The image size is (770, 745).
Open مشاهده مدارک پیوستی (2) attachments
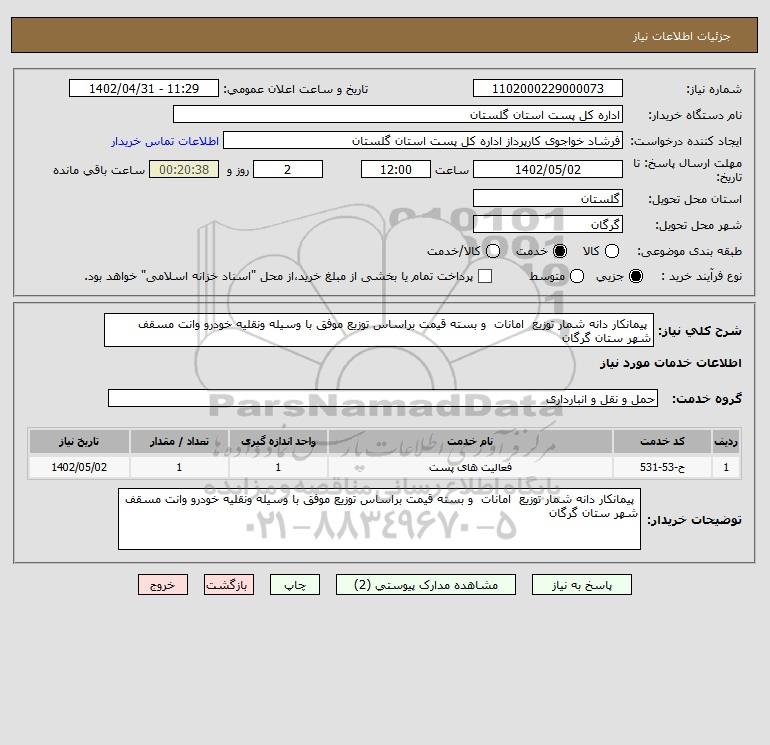point(426,585)
